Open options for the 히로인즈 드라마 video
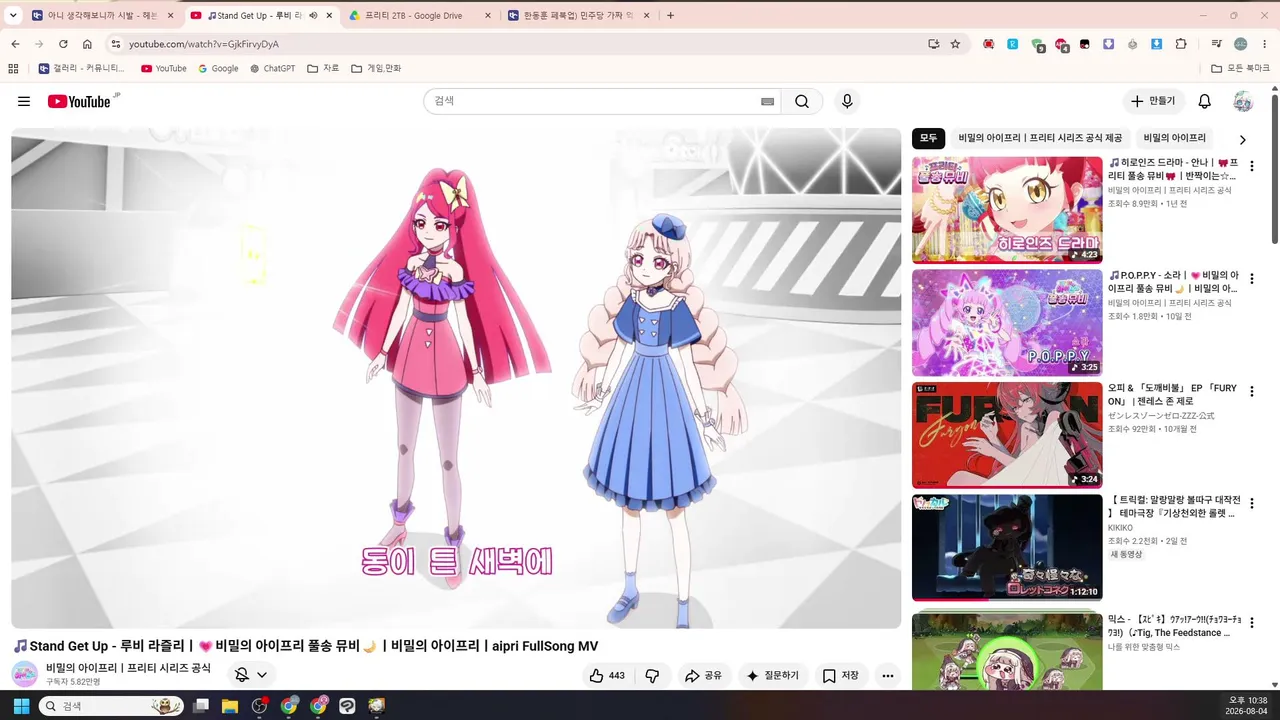1280x720 pixels. click(1251, 166)
